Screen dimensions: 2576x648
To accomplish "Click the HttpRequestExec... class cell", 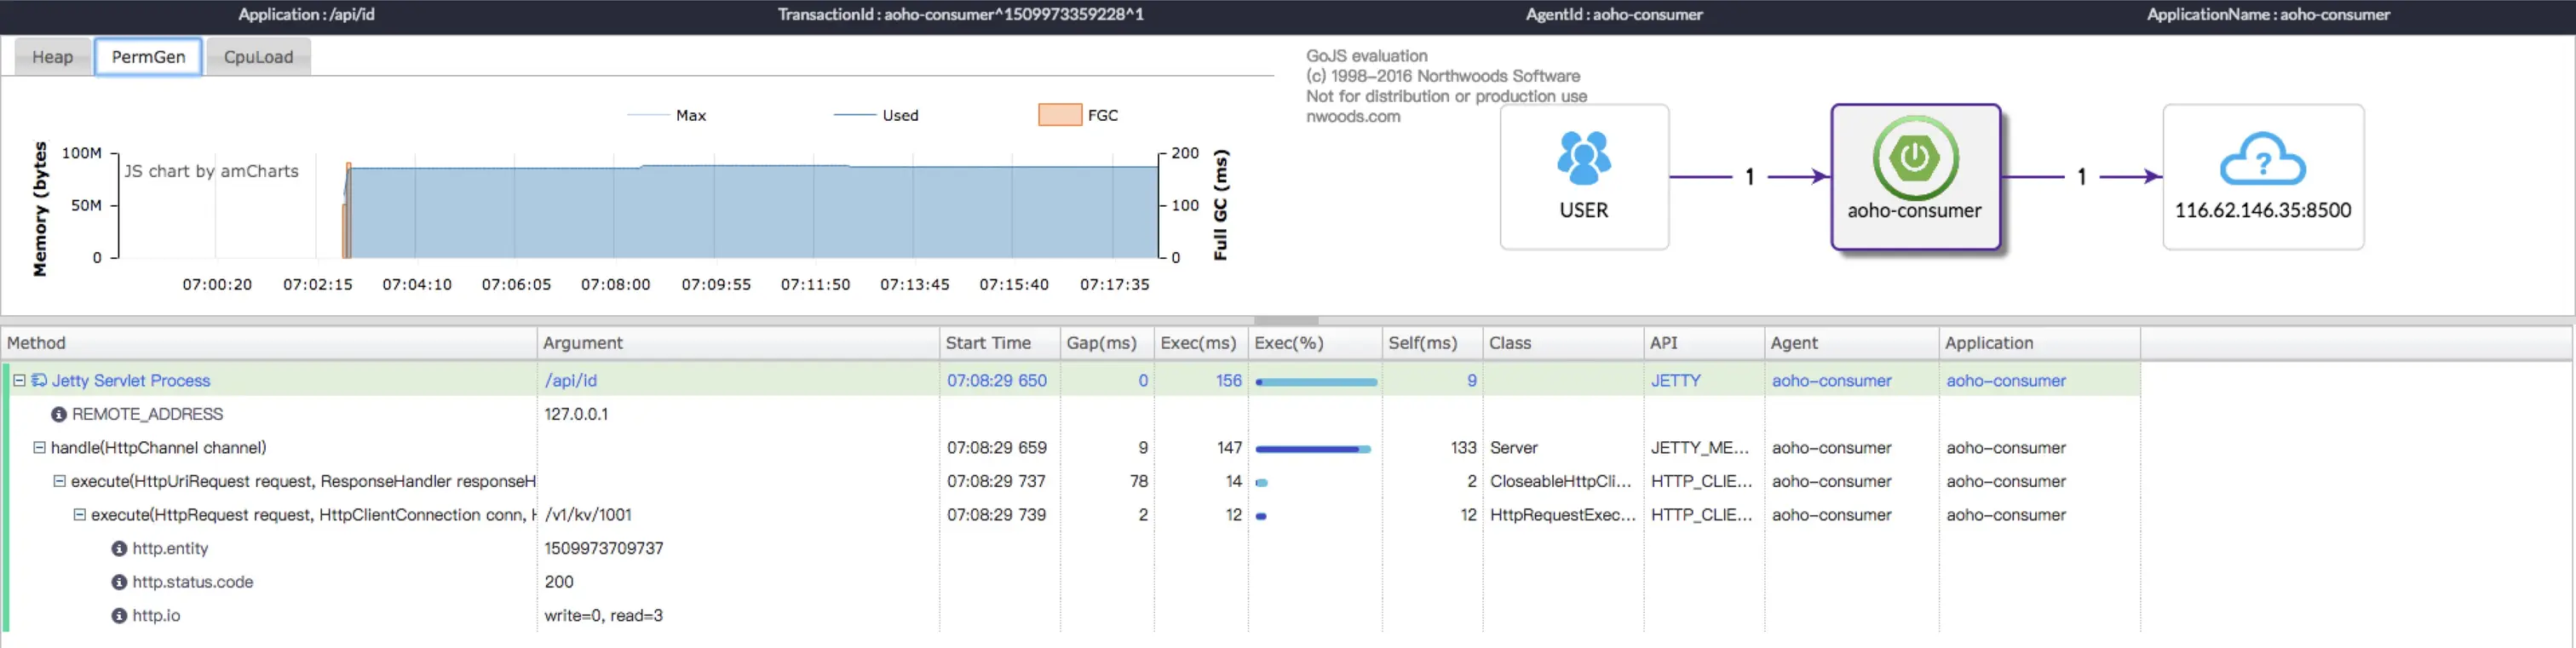I will [1562, 514].
